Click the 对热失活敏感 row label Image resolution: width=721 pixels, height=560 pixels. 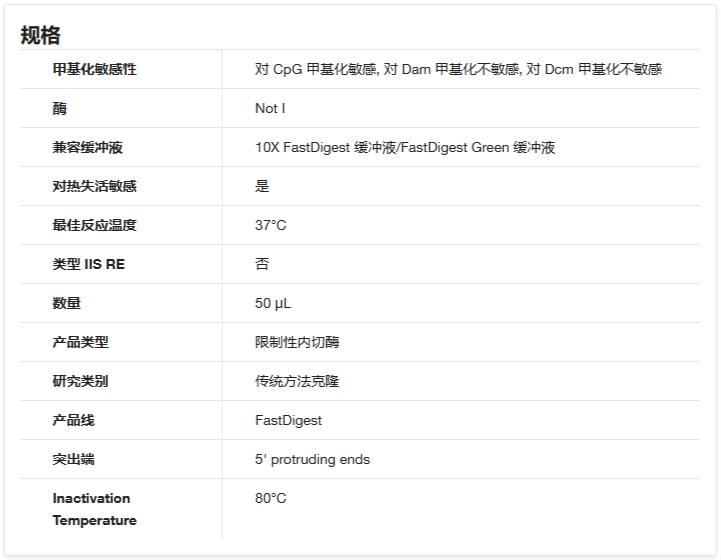94,186
